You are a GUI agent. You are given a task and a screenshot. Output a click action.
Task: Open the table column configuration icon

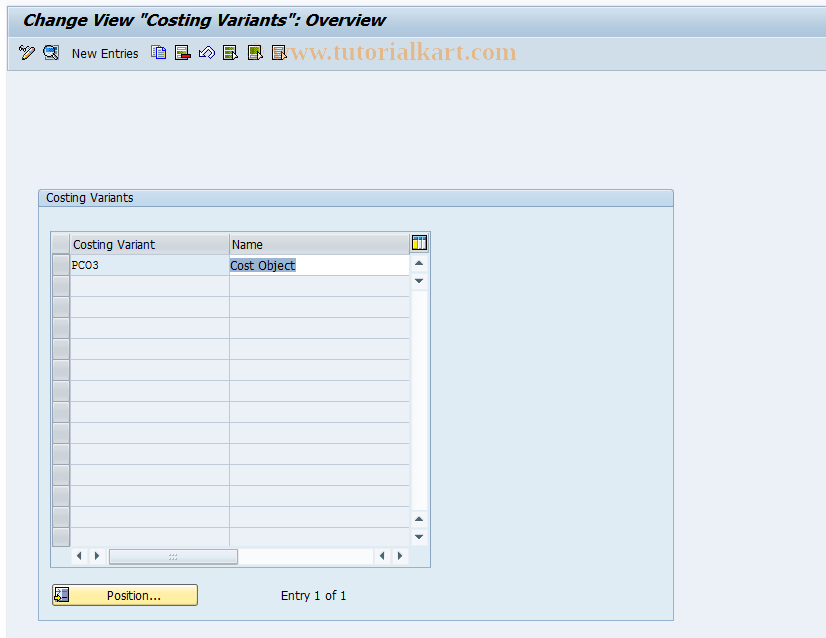(419, 242)
